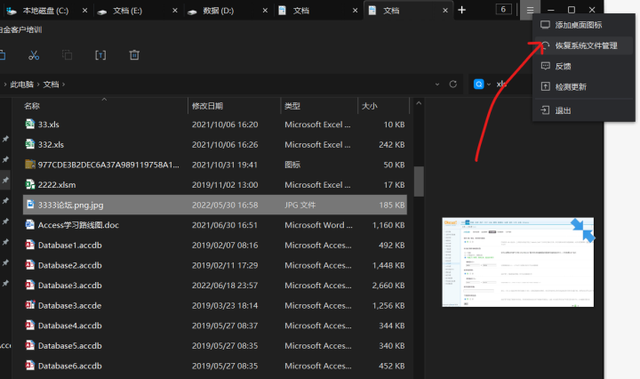Image resolution: width=640 pixels, height=379 pixels.
Task: Select menu item 检测更新
Action: coord(583,86)
